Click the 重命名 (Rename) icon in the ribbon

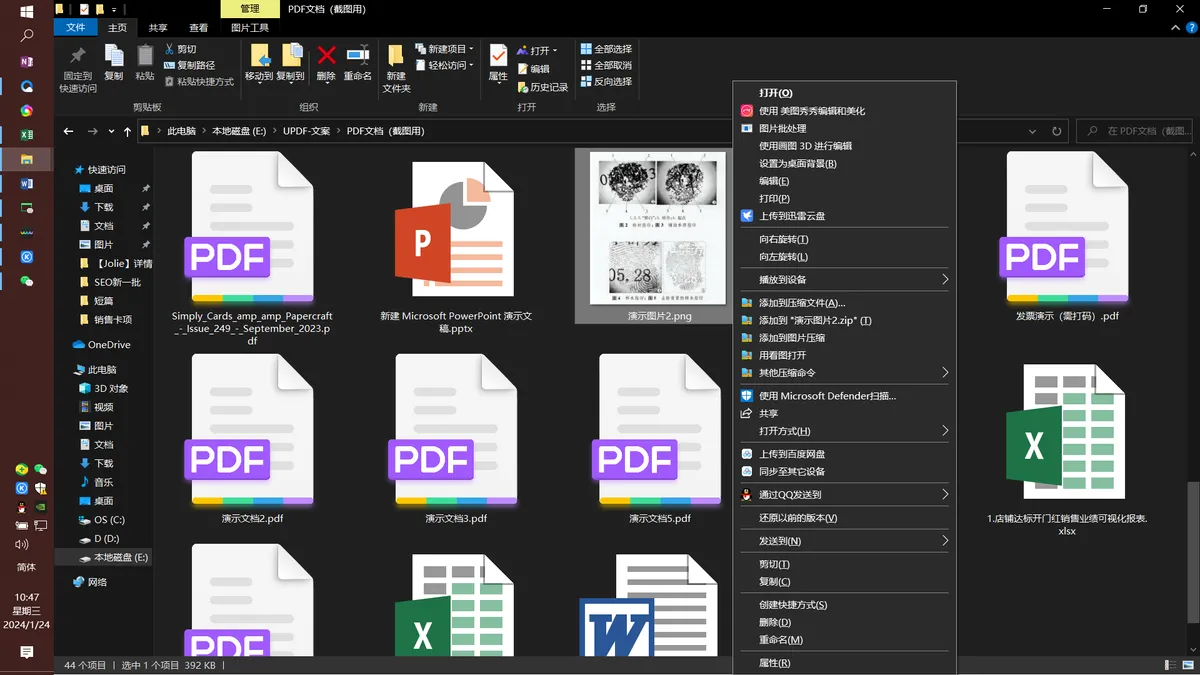click(x=357, y=62)
